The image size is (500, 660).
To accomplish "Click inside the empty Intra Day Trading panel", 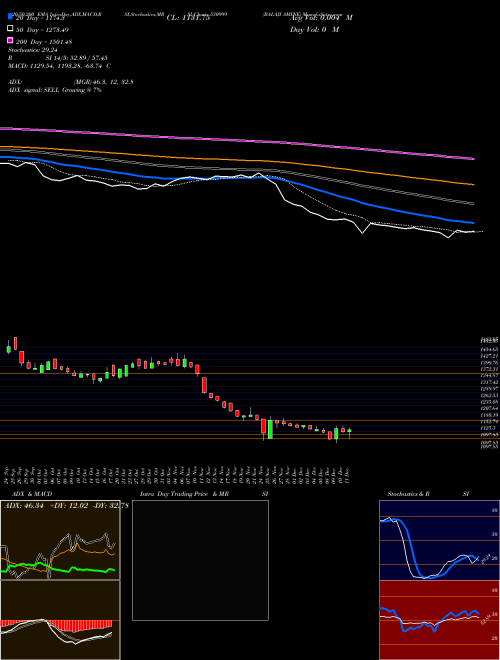I will pos(200,560).
